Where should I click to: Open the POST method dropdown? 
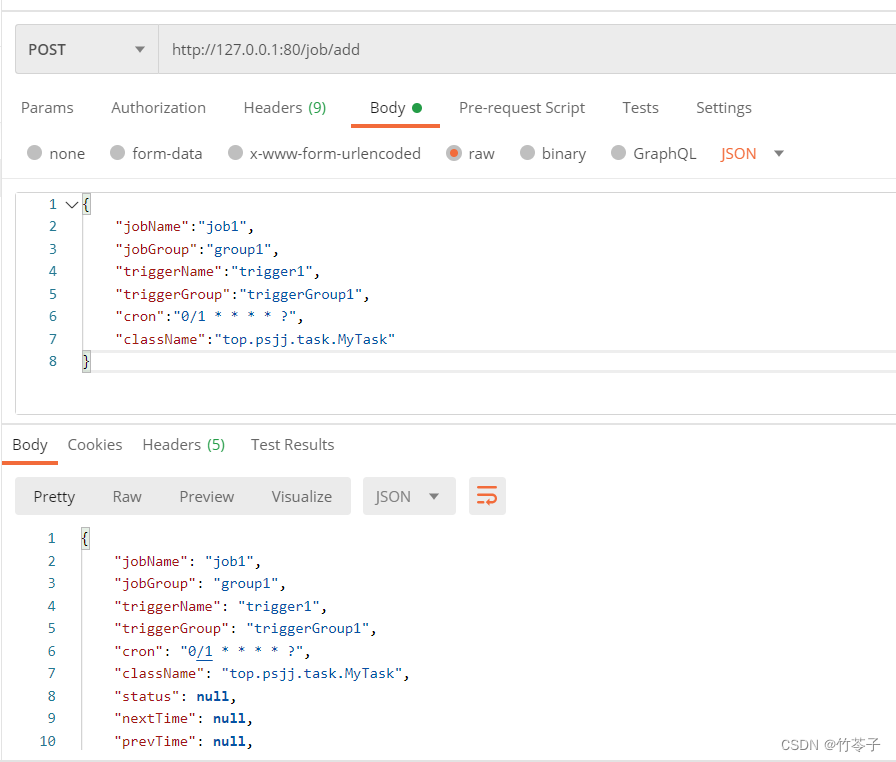coord(87,50)
